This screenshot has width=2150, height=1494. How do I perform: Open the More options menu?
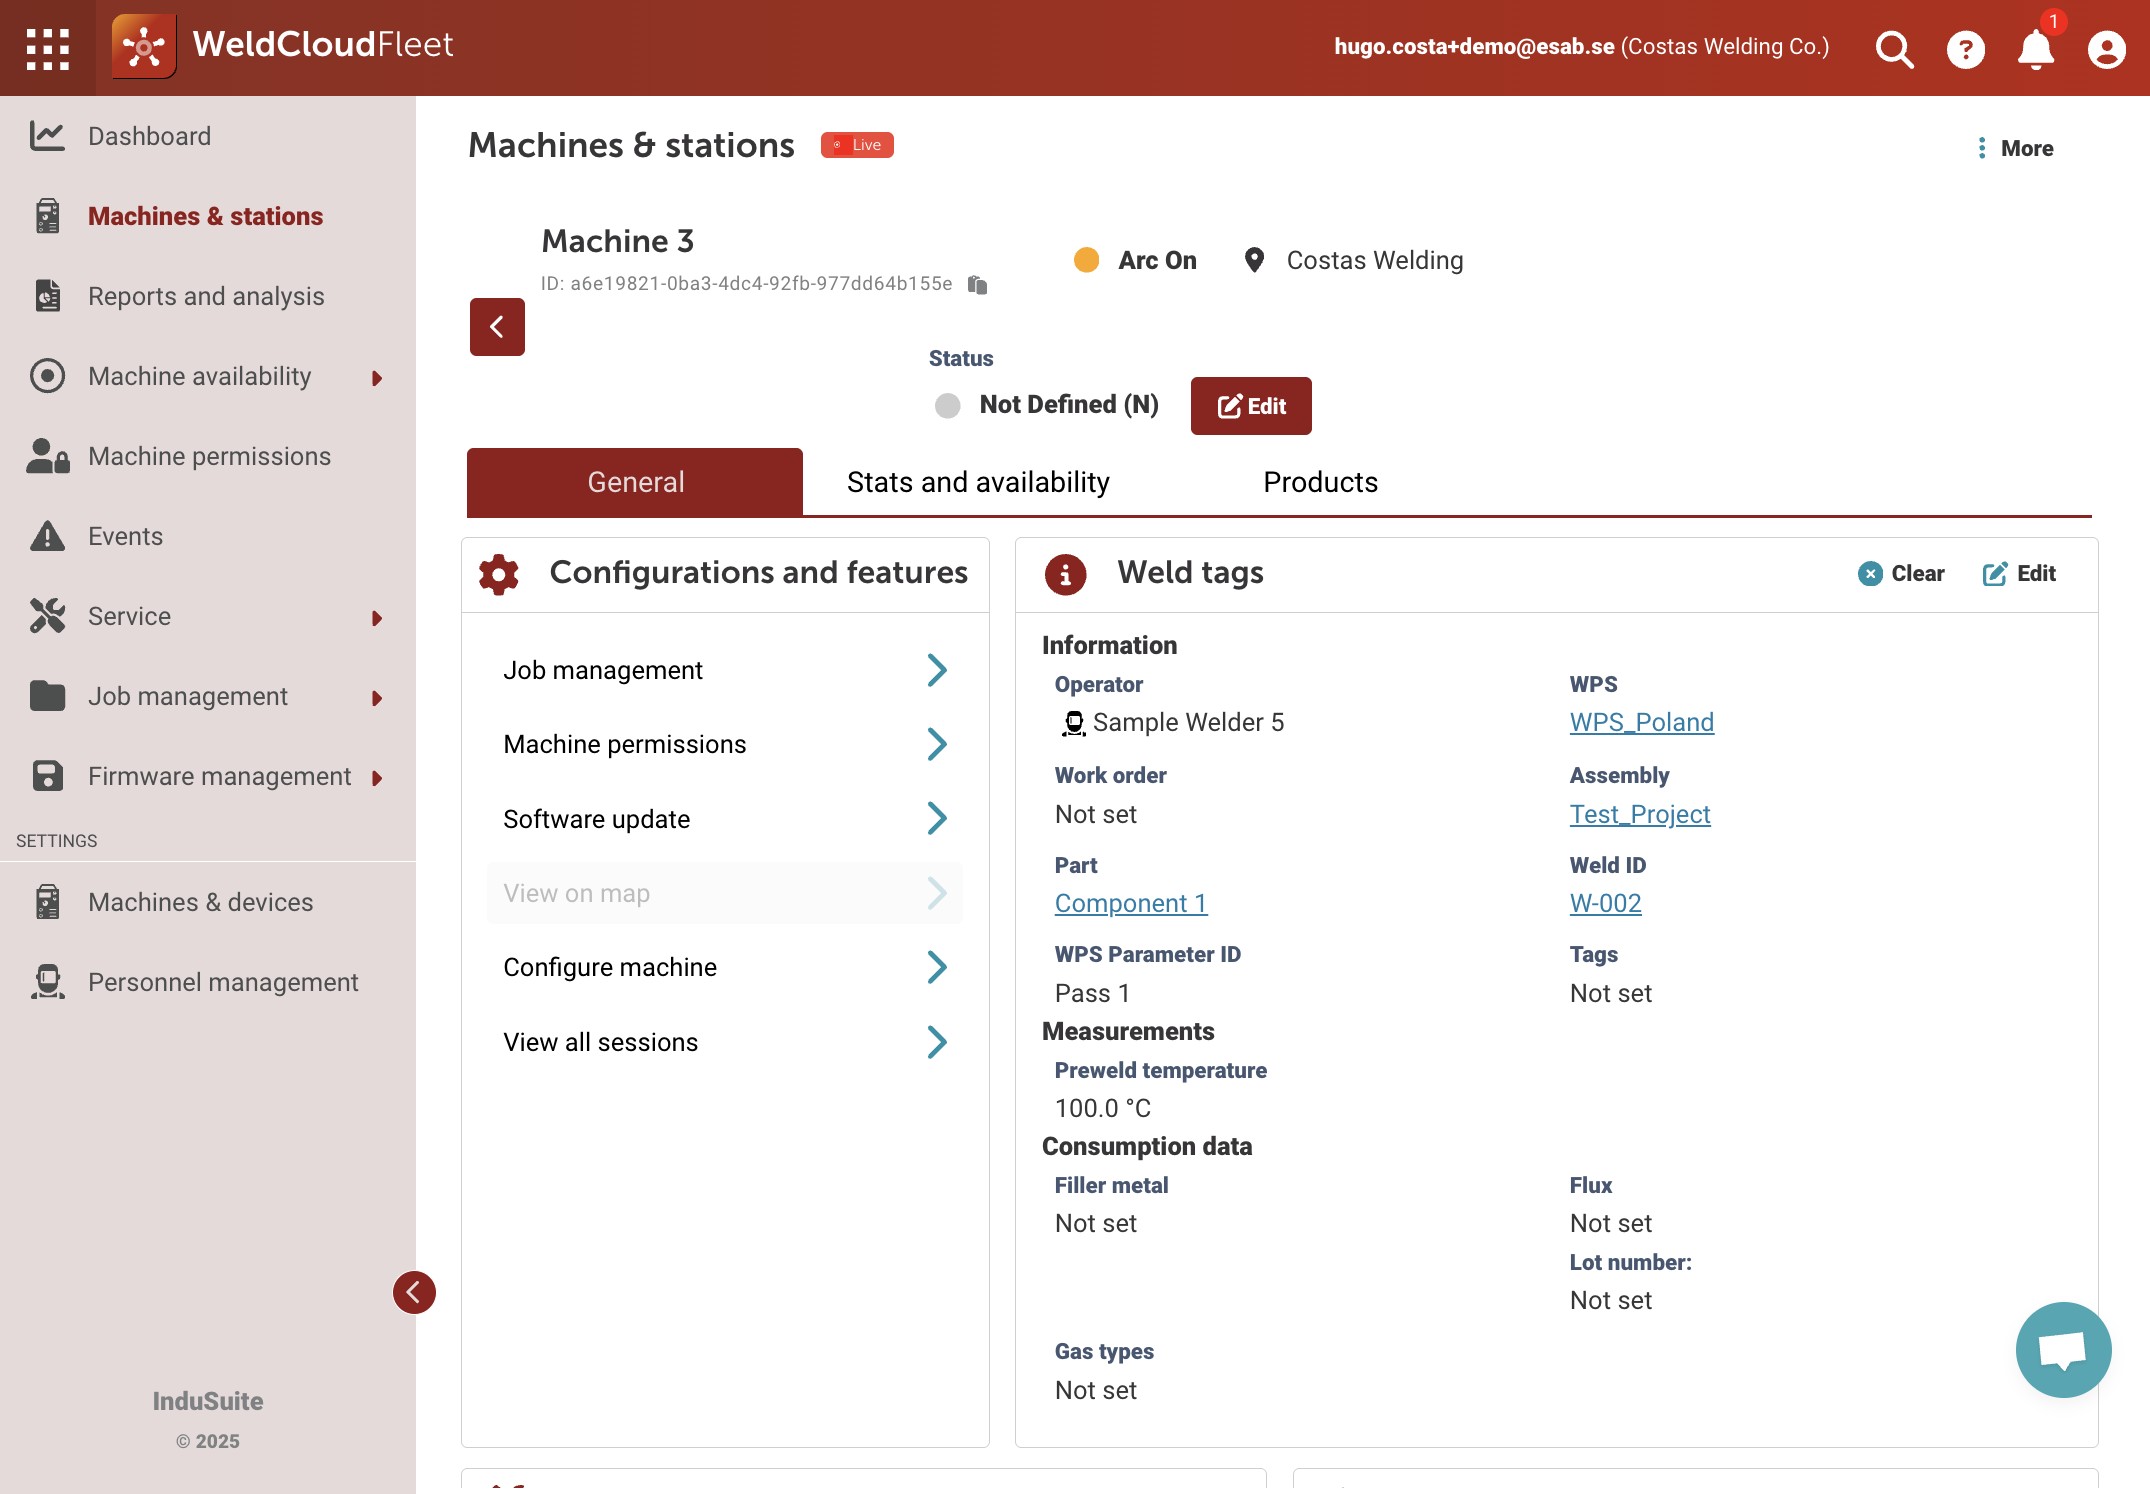(x=2014, y=148)
